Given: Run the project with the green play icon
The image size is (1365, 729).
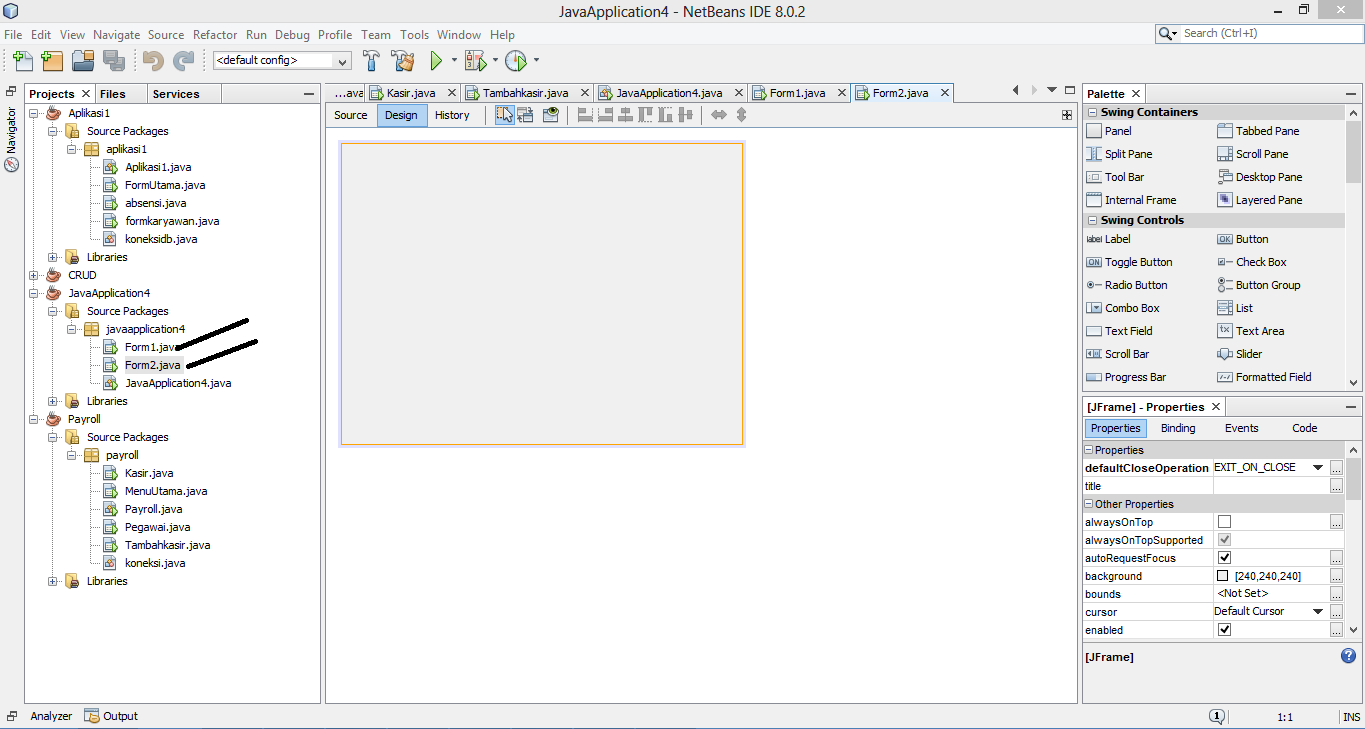Looking at the screenshot, I should coord(436,61).
